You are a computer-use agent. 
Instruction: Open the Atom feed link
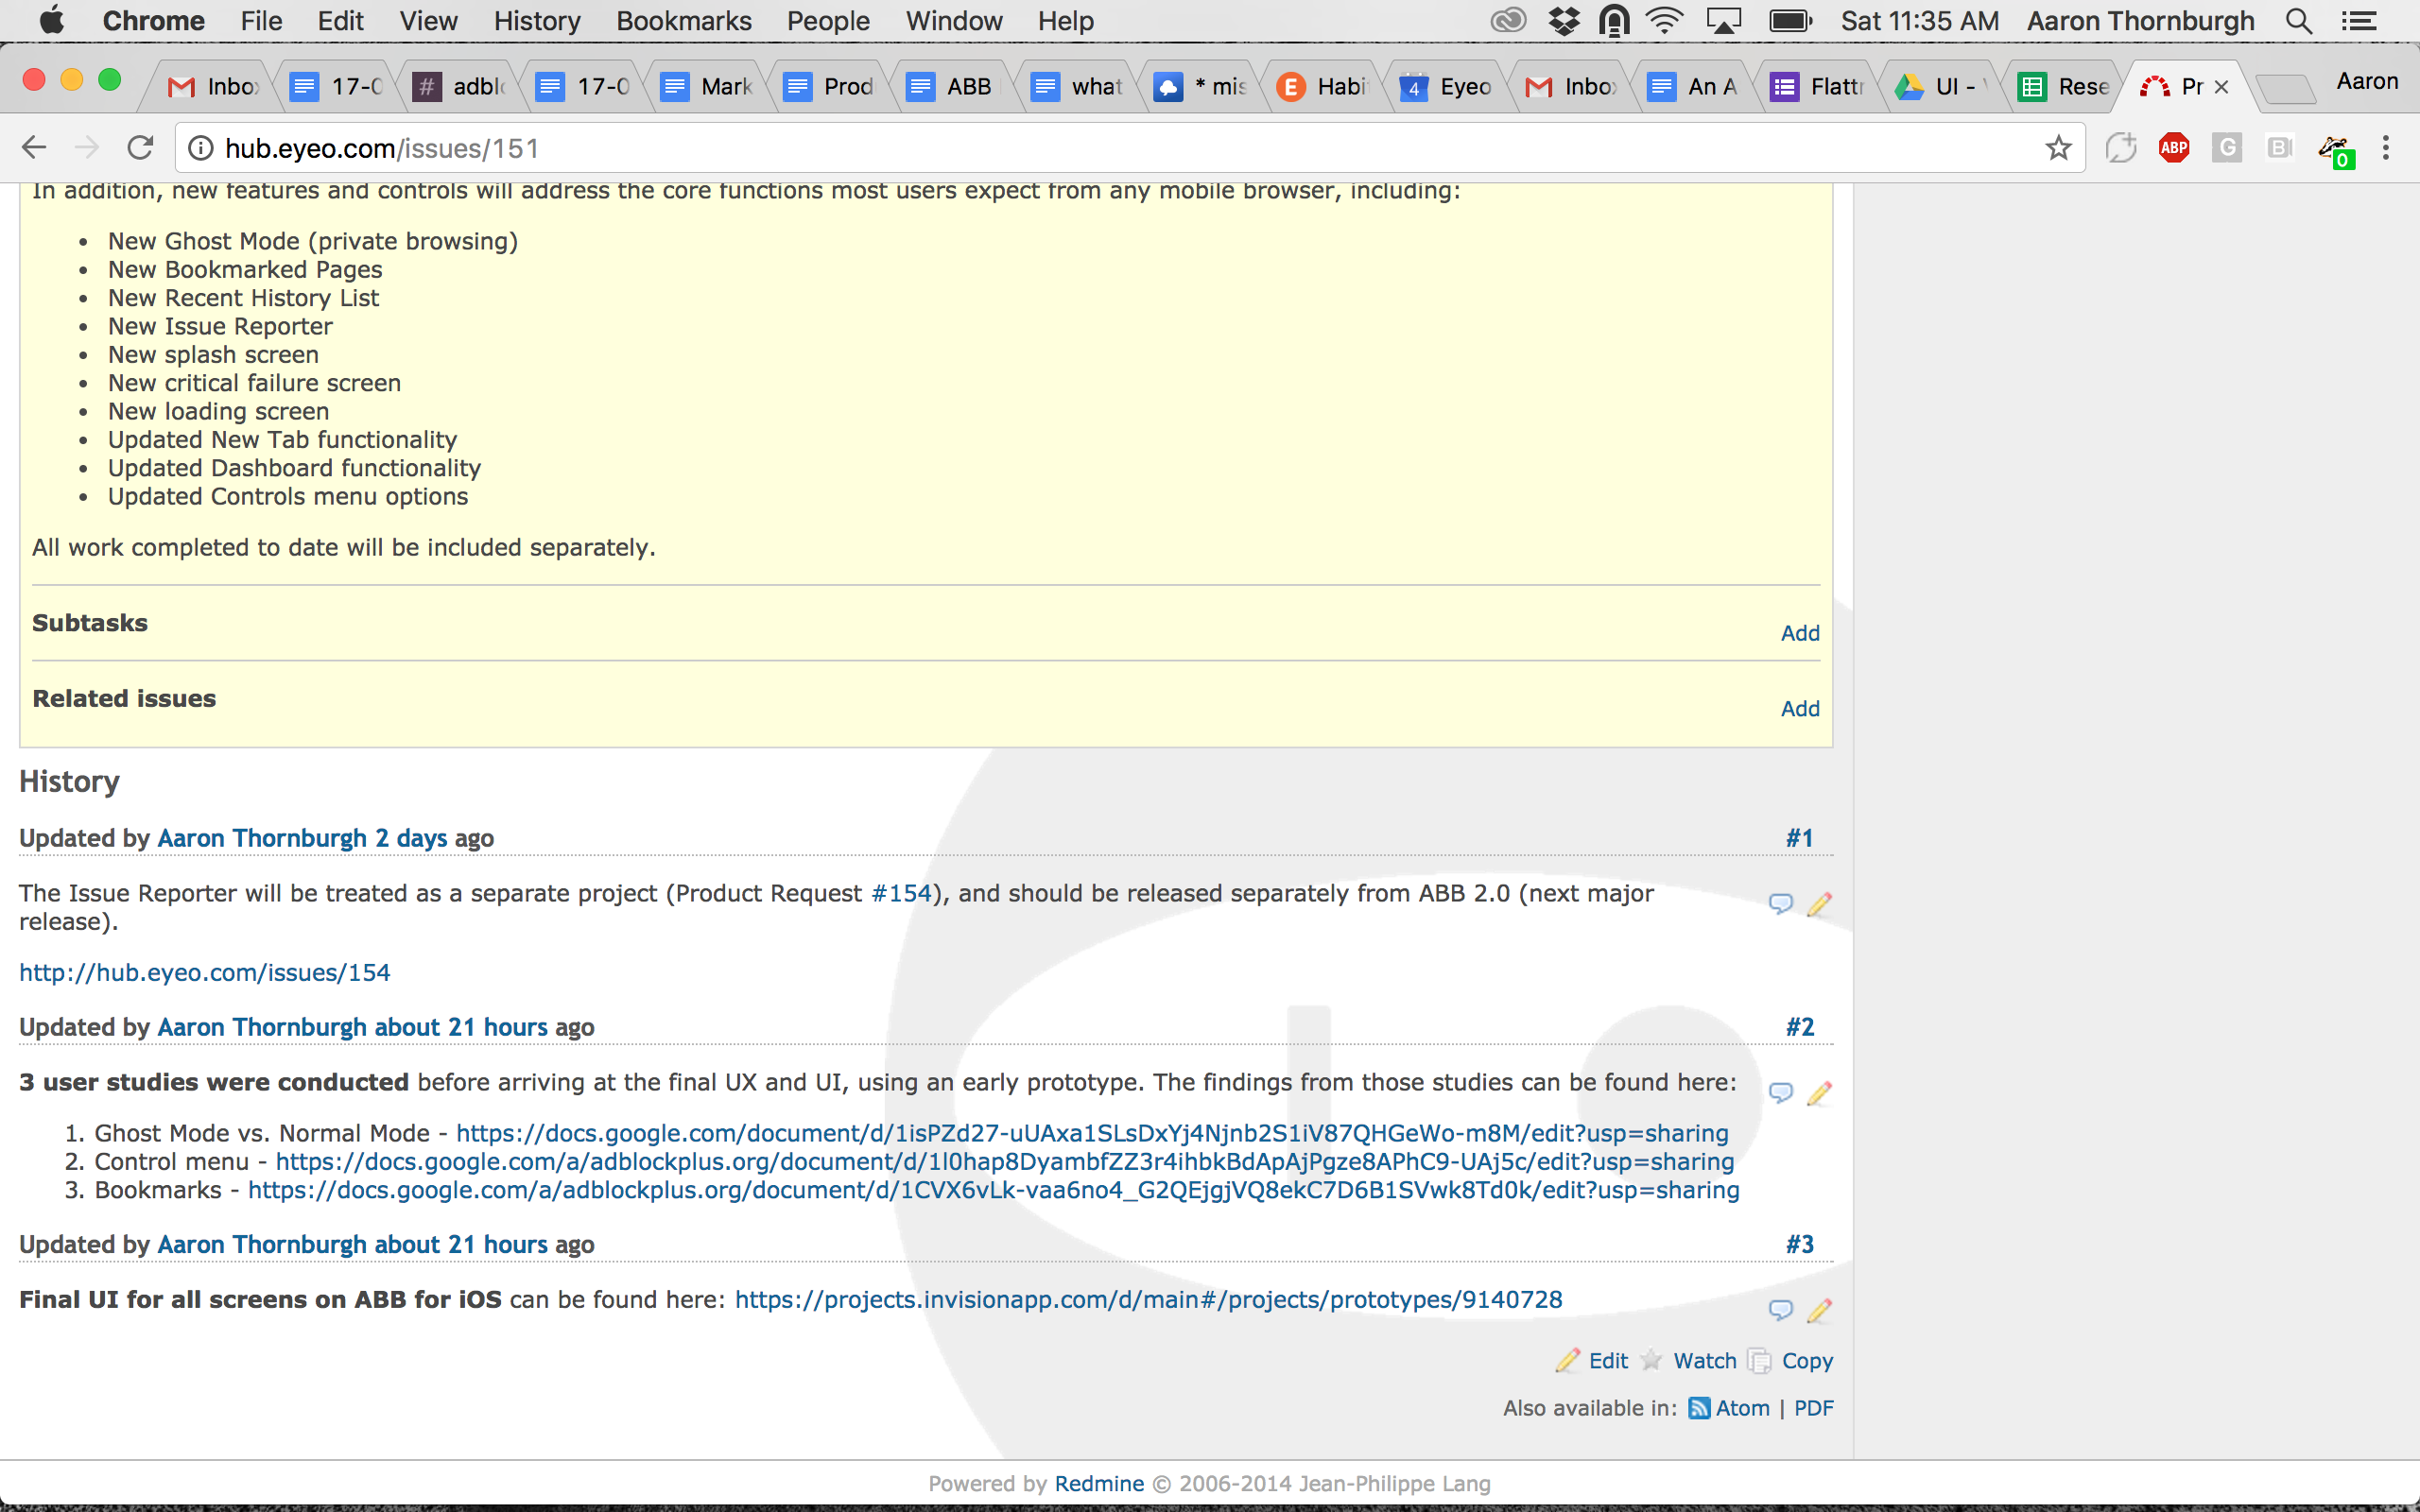tap(1742, 1408)
